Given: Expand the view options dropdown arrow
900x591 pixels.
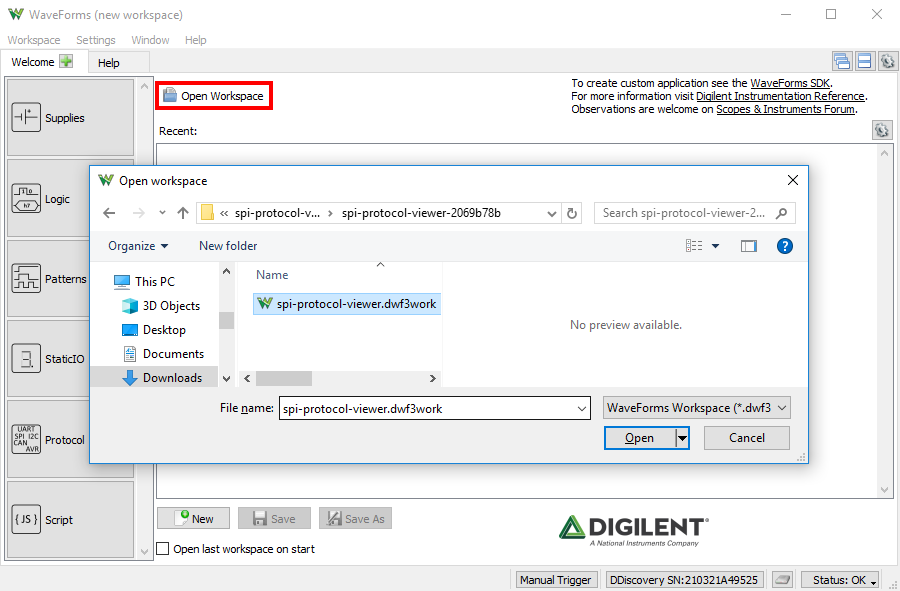Looking at the screenshot, I should tap(716, 246).
